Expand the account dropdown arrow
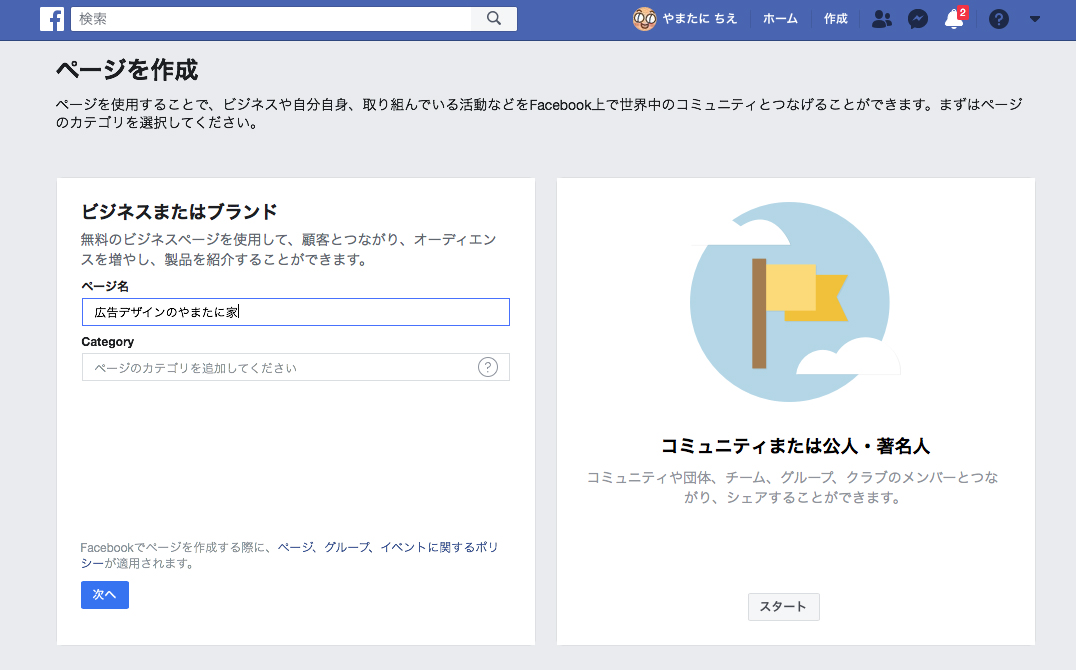The image size is (1076, 670). coord(1035,19)
